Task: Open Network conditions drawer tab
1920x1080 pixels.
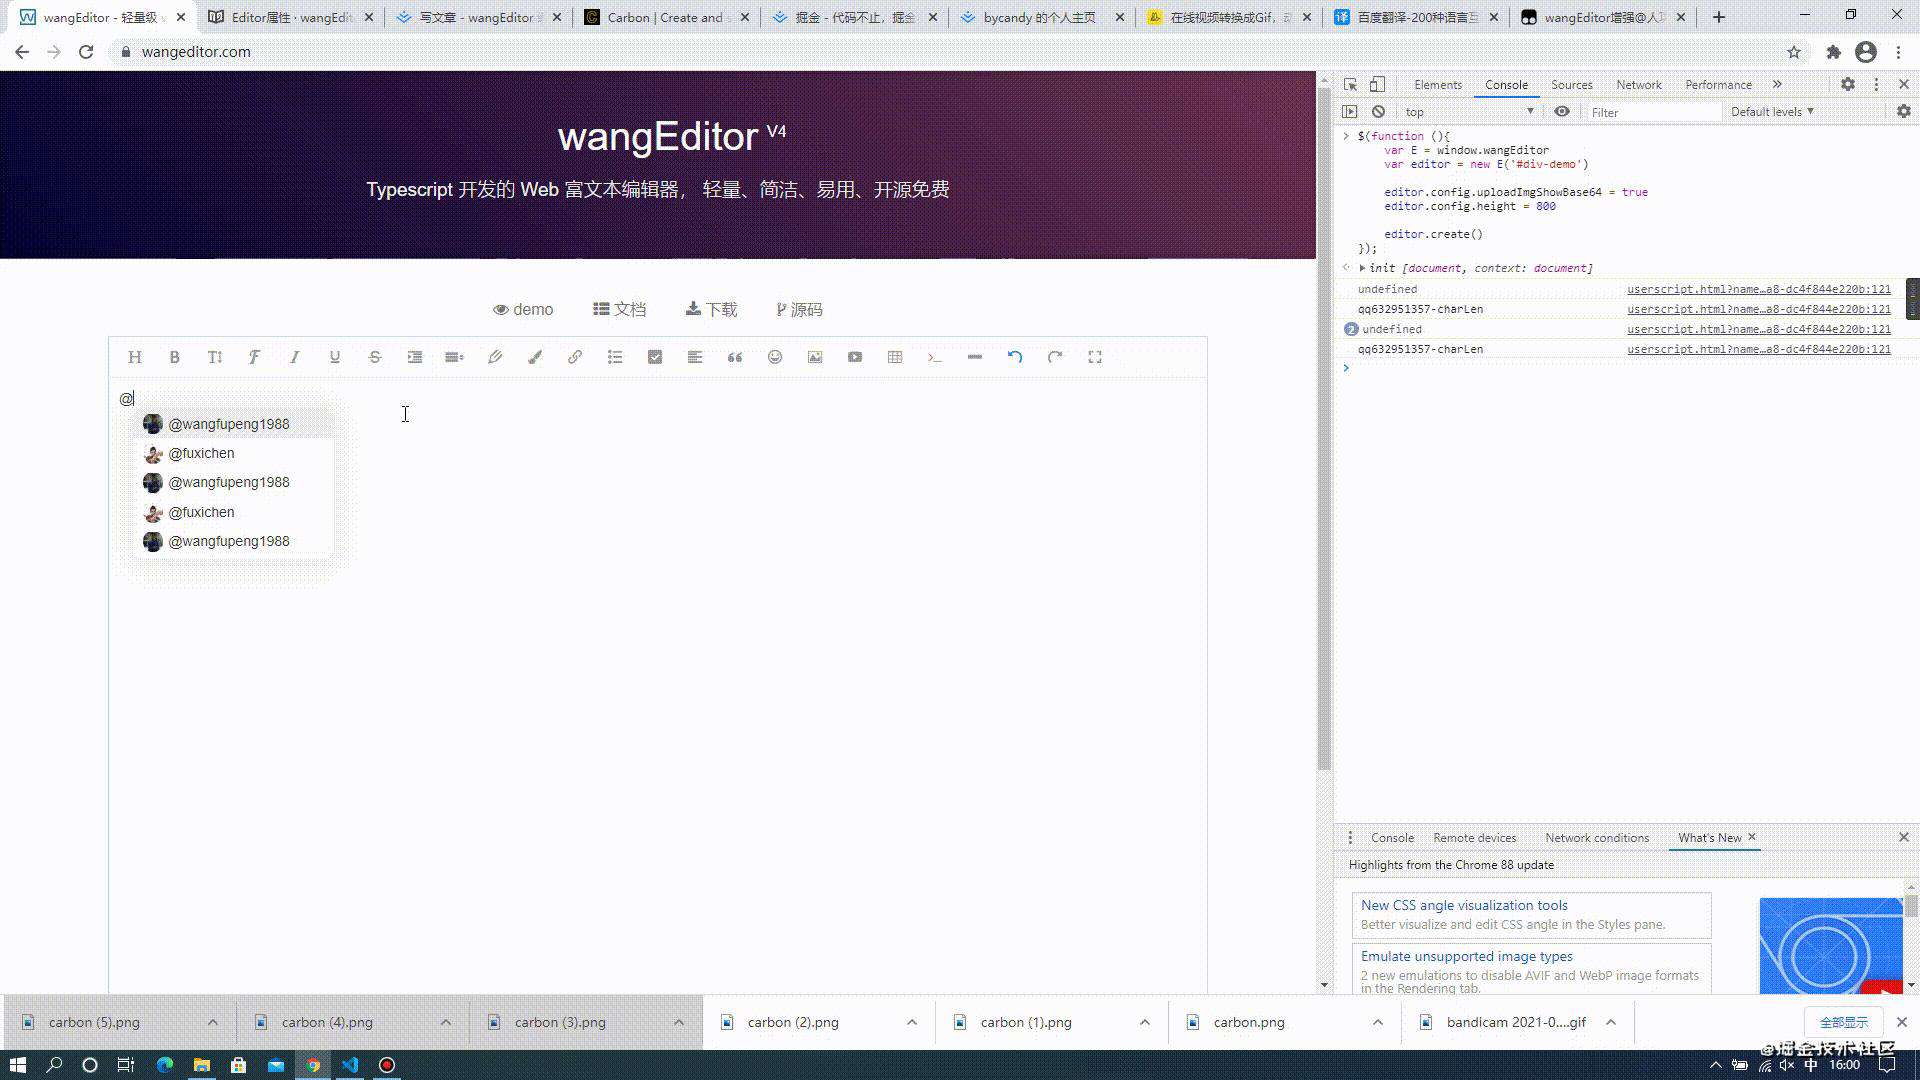Action: (x=1597, y=838)
